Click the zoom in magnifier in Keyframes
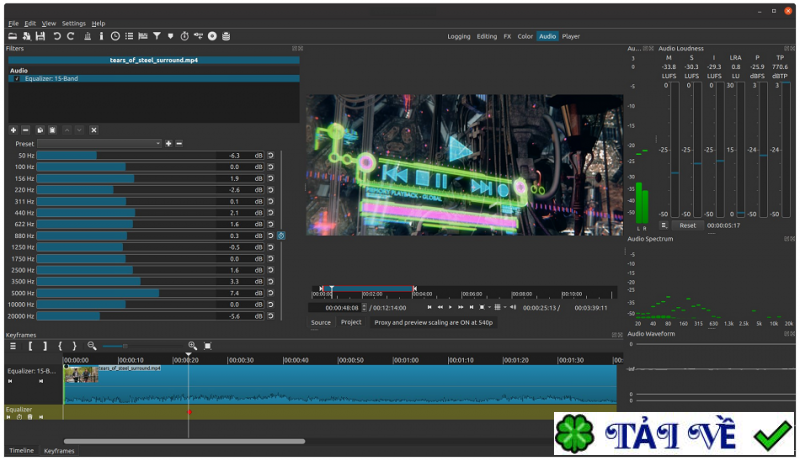The image size is (800, 461). (192, 345)
